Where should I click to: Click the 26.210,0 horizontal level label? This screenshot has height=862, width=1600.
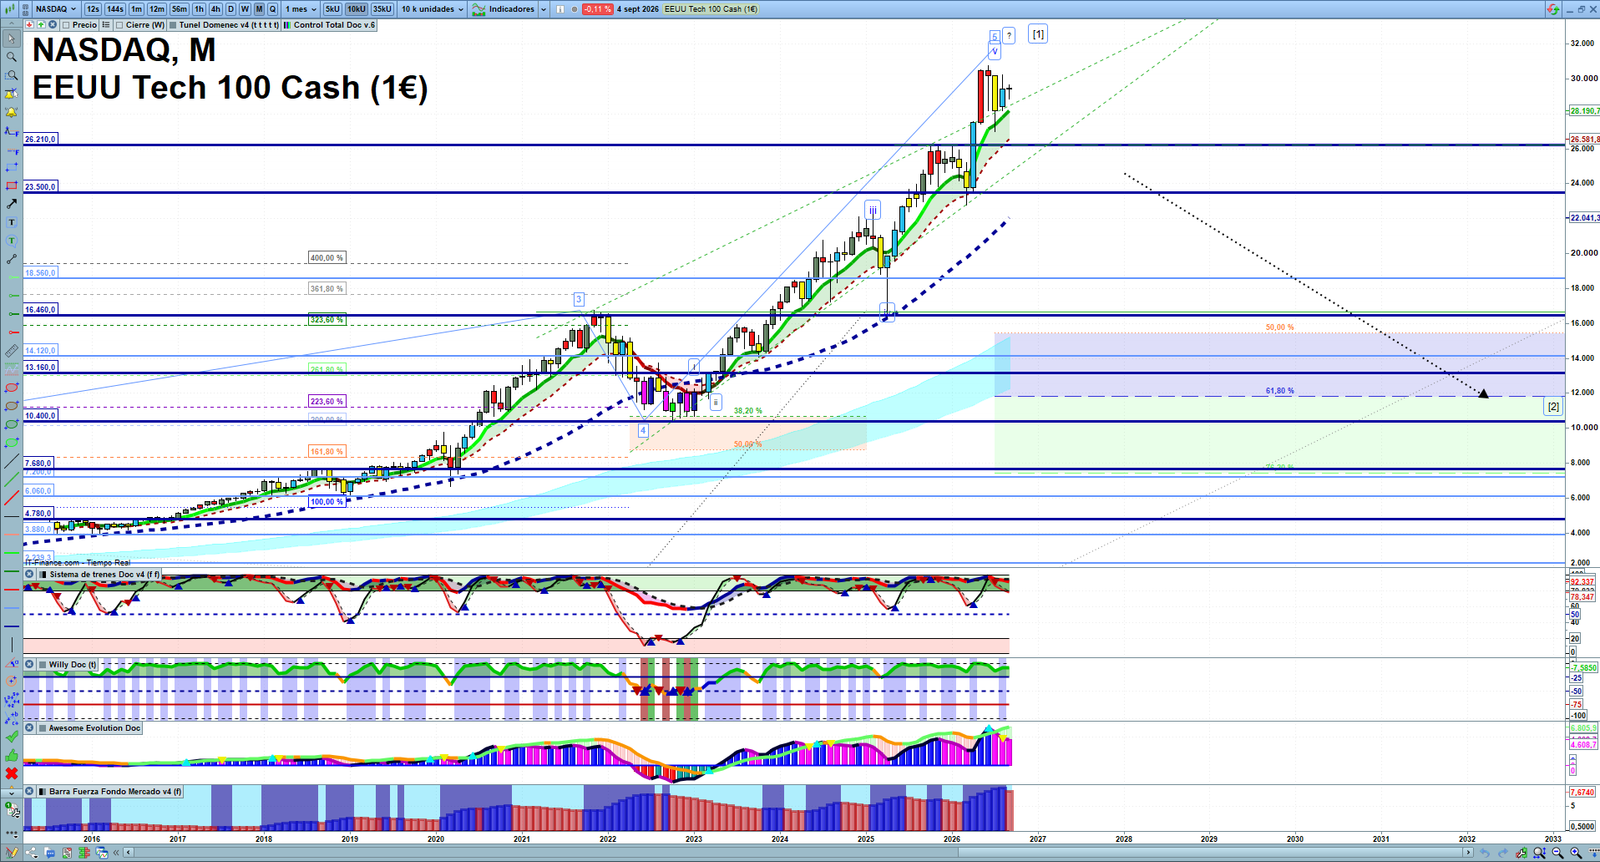pyautogui.click(x=41, y=139)
